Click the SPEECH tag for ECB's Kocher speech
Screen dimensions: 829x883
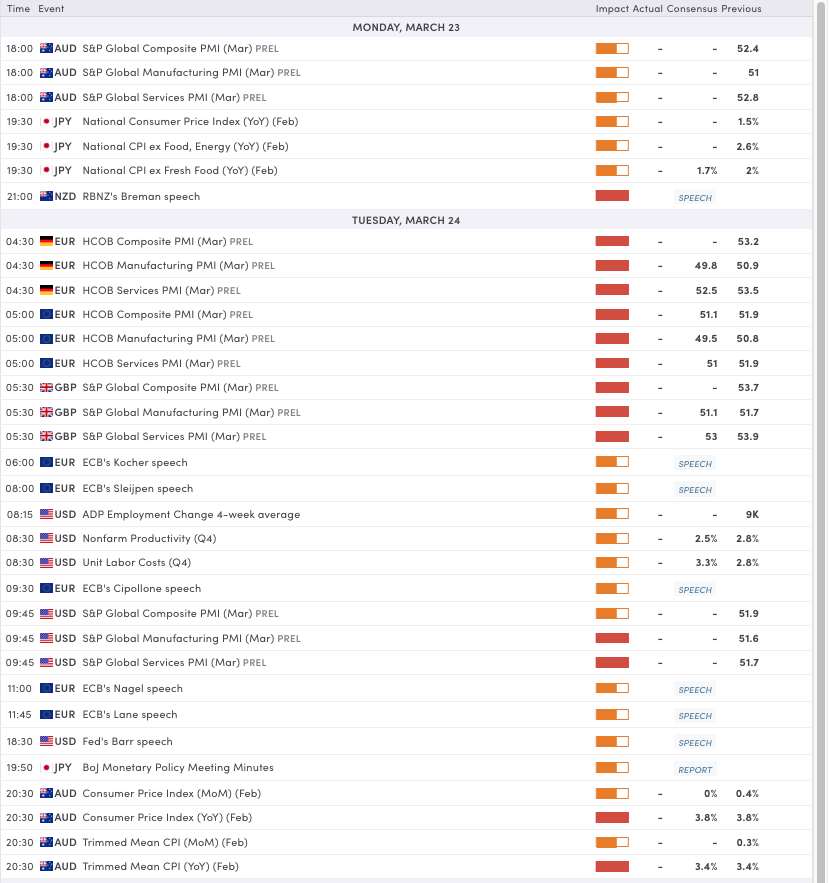point(695,464)
